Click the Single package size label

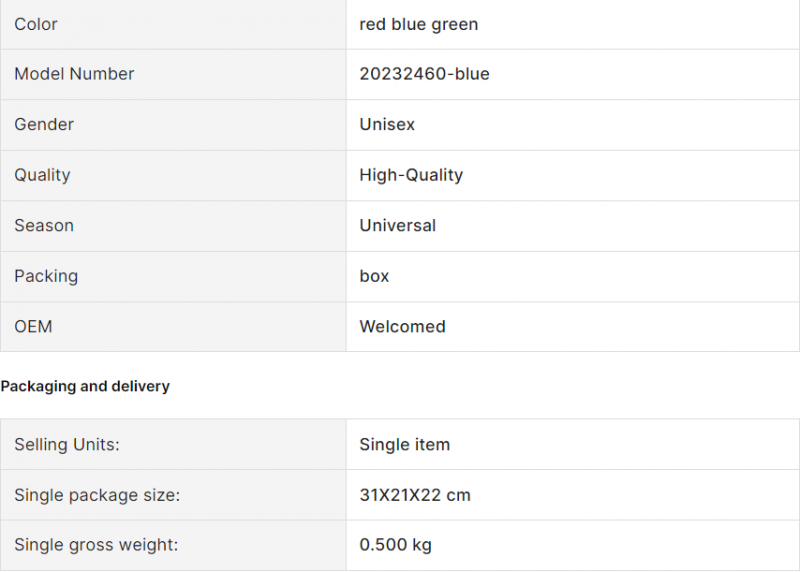pos(97,495)
